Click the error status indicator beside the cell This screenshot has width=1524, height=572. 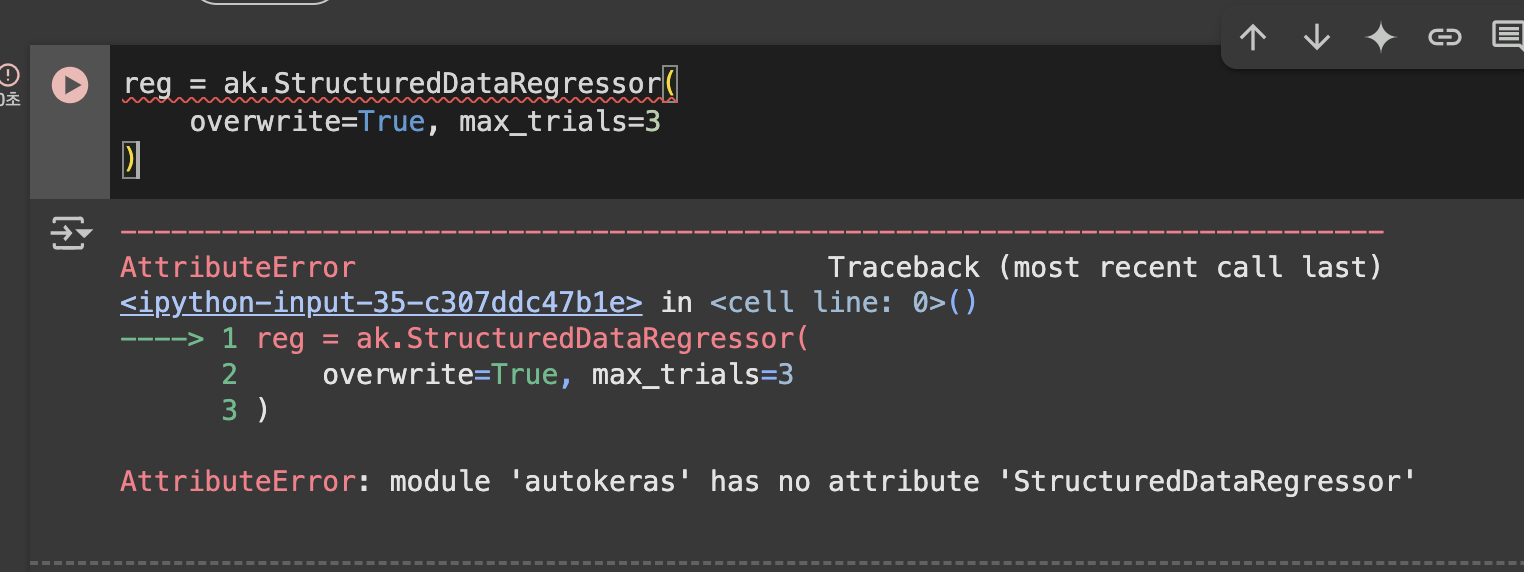pyautogui.click(x=9, y=75)
